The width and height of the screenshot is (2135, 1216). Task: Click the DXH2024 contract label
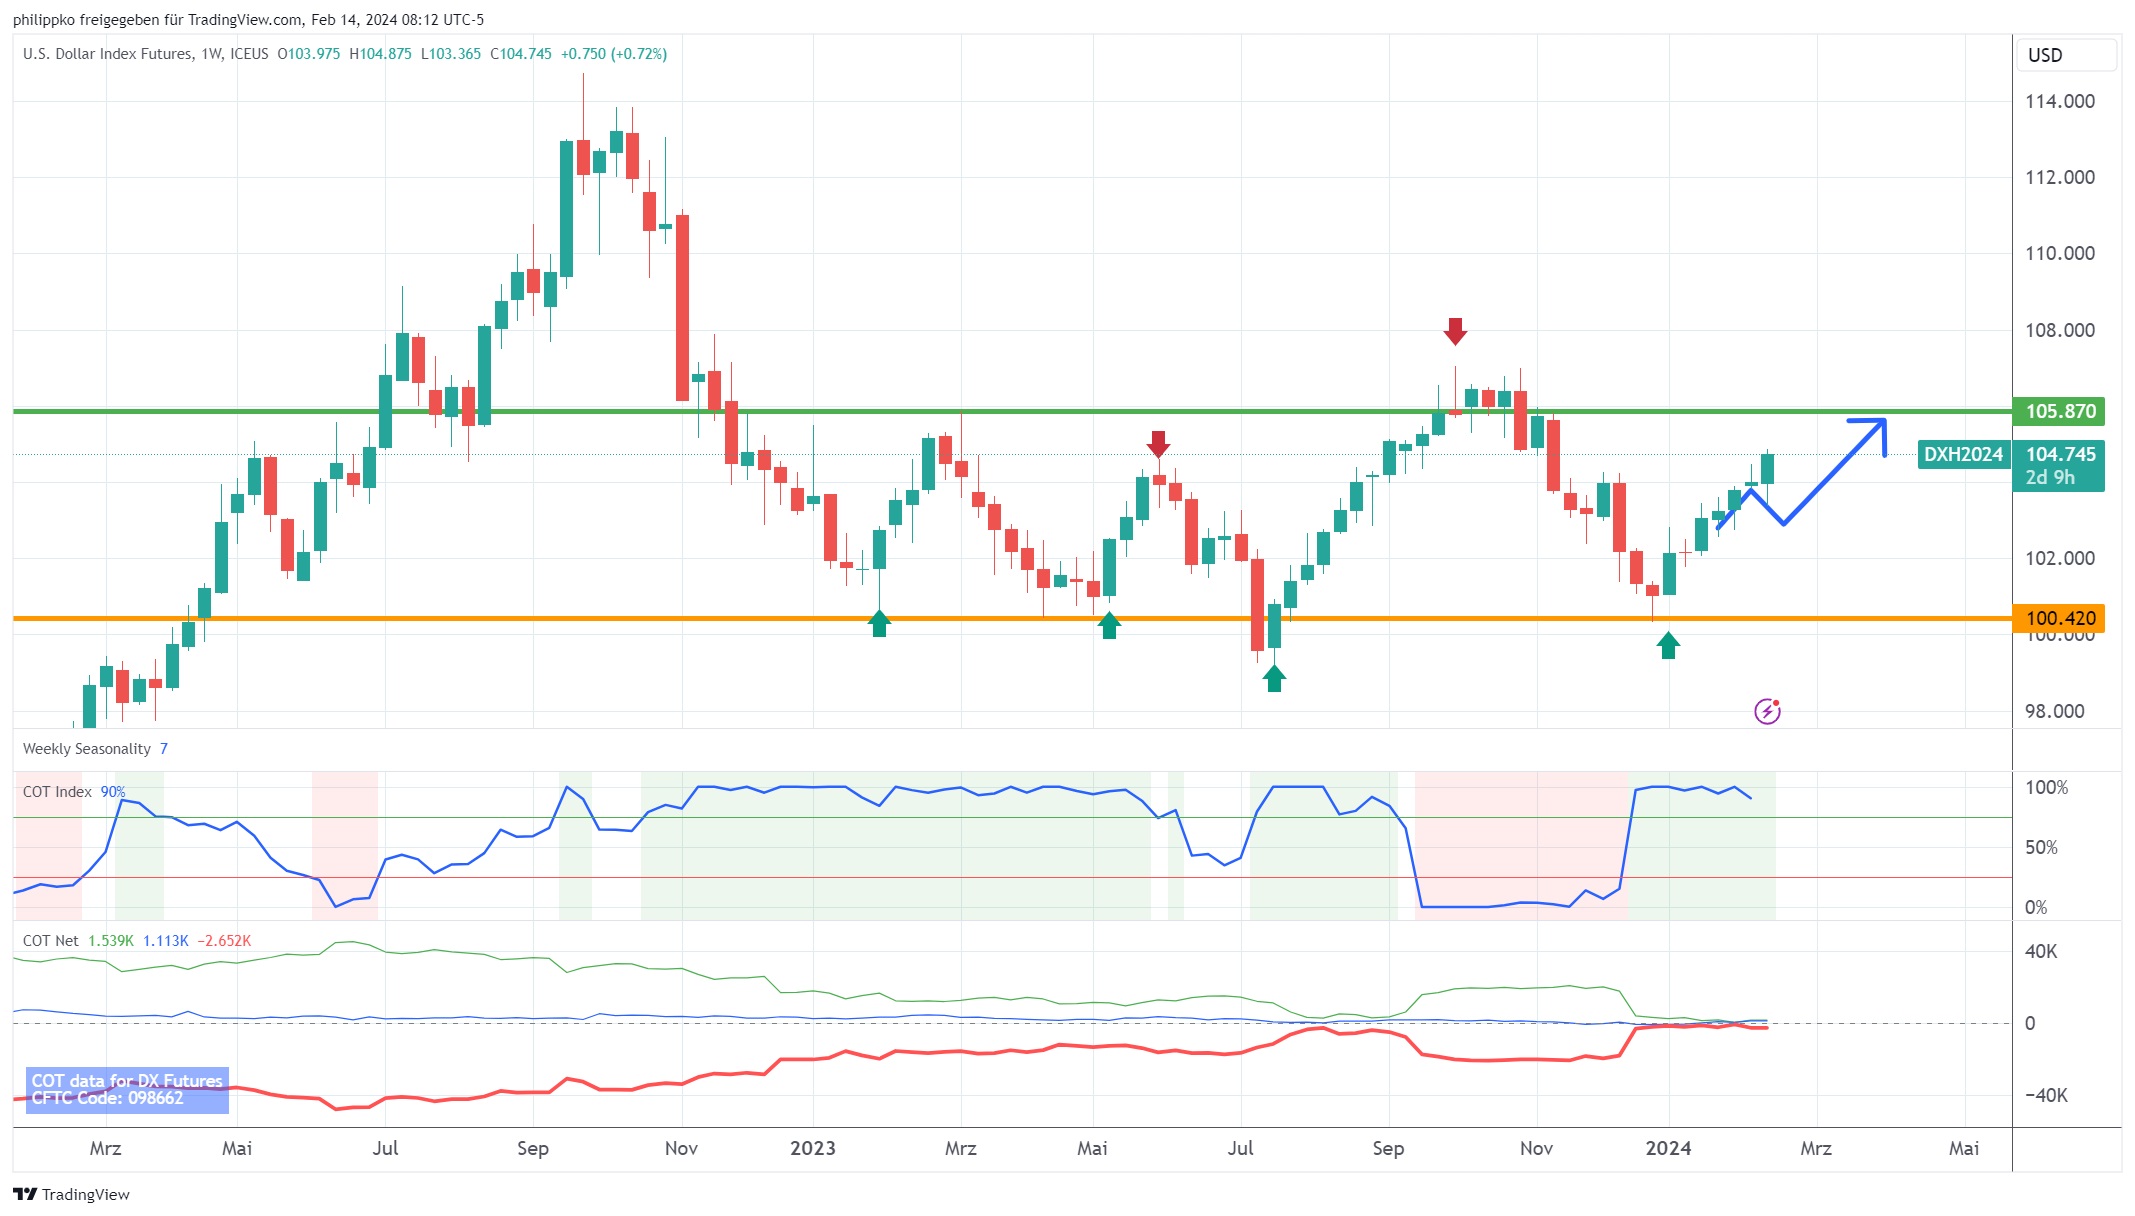1963,454
